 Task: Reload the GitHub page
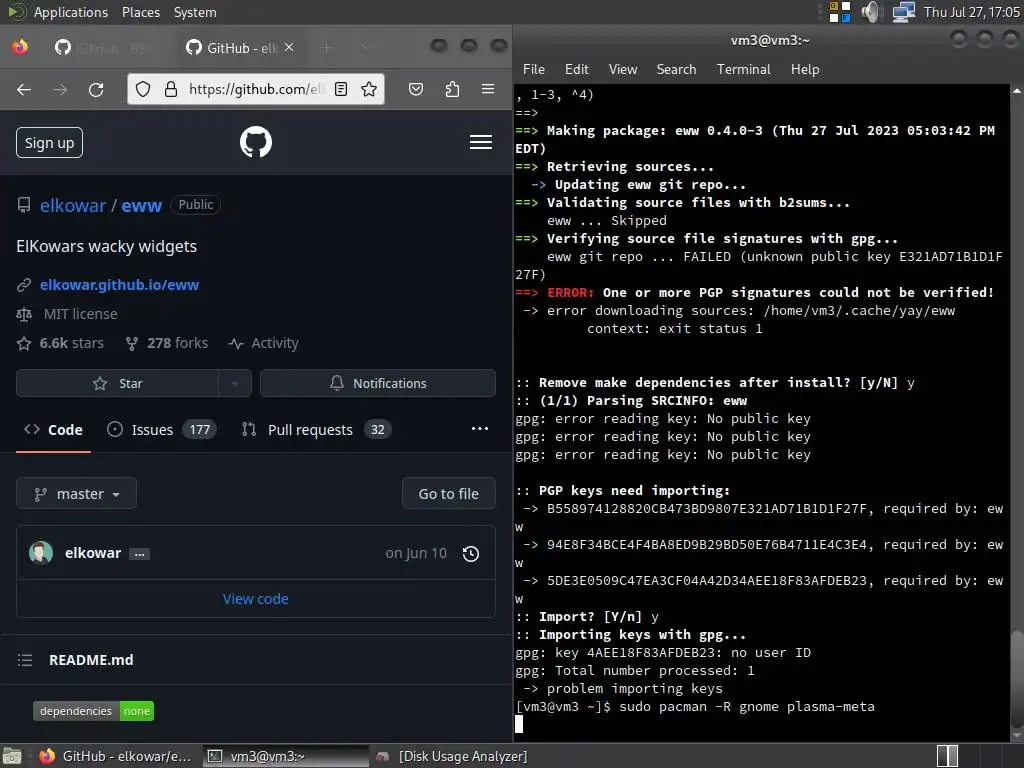pyautogui.click(x=96, y=89)
